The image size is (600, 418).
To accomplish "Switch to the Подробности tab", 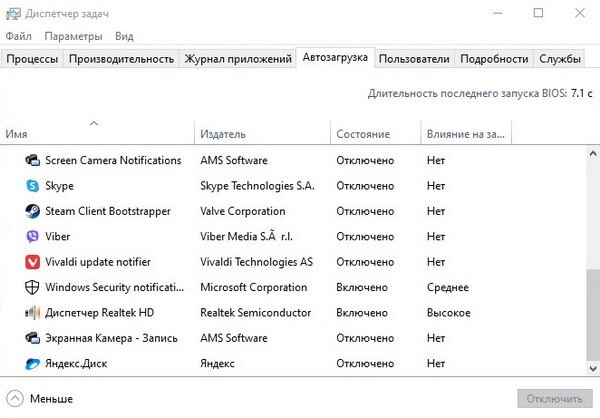I will click(x=494, y=59).
